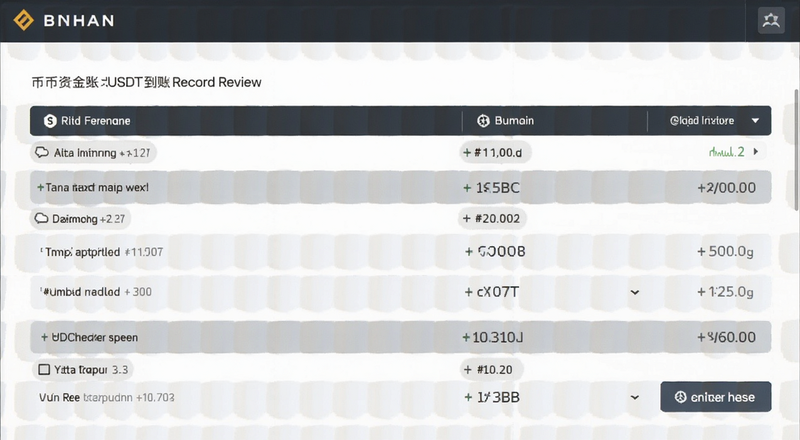Open the Daimohg +2.27 pill label
Screen dimensions: 800x440
coord(80,218)
